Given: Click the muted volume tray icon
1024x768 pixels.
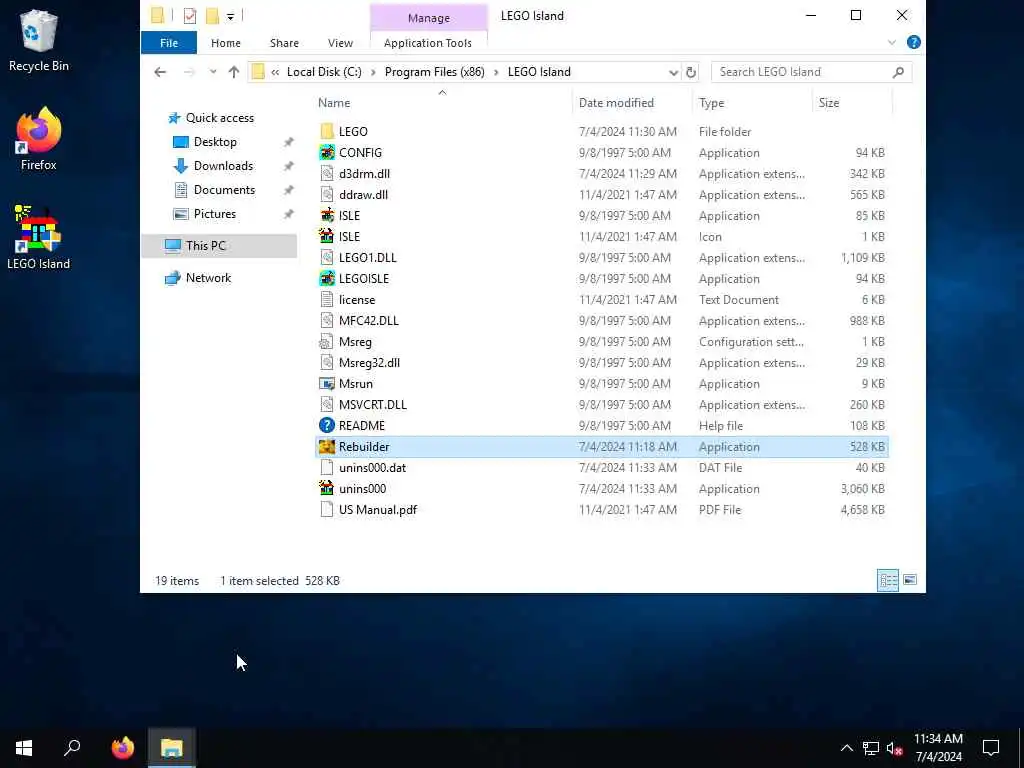Looking at the screenshot, I should (x=894, y=748).
